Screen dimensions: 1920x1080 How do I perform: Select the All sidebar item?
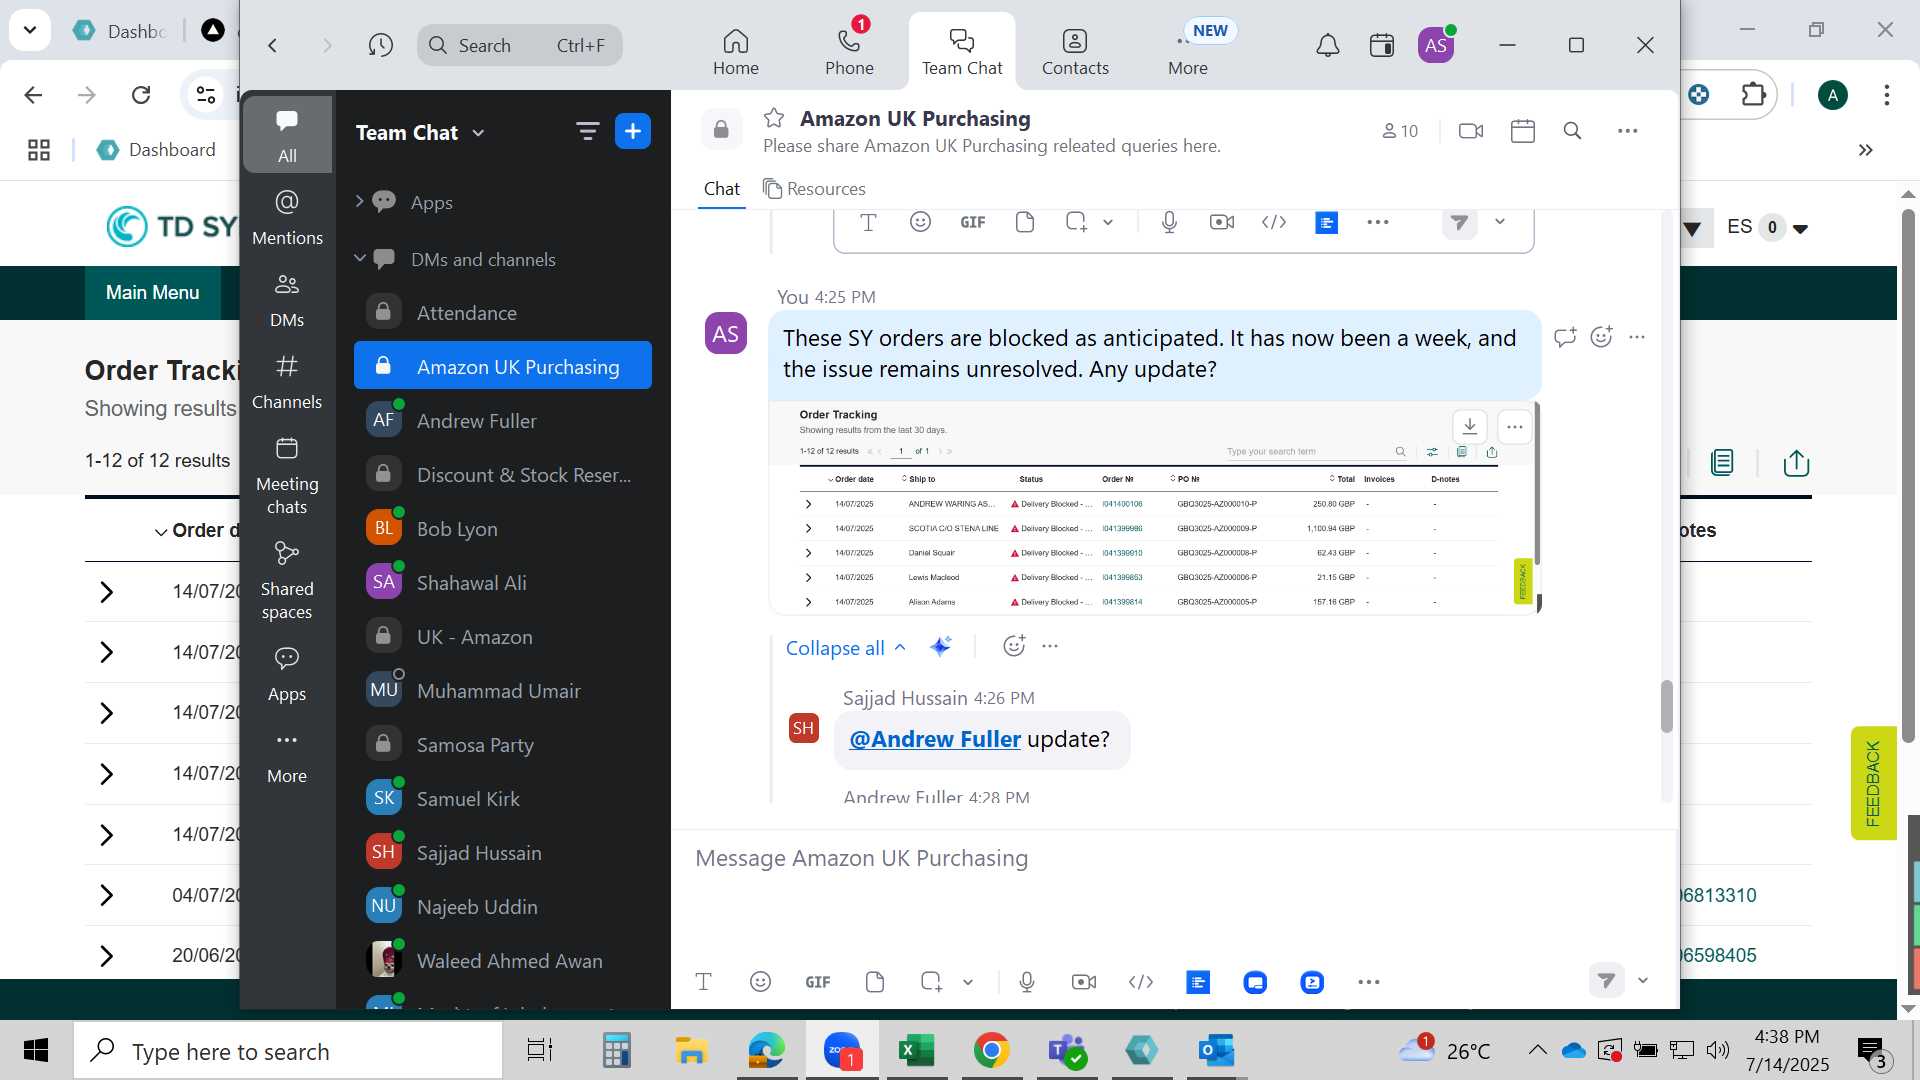click(287, 135)
